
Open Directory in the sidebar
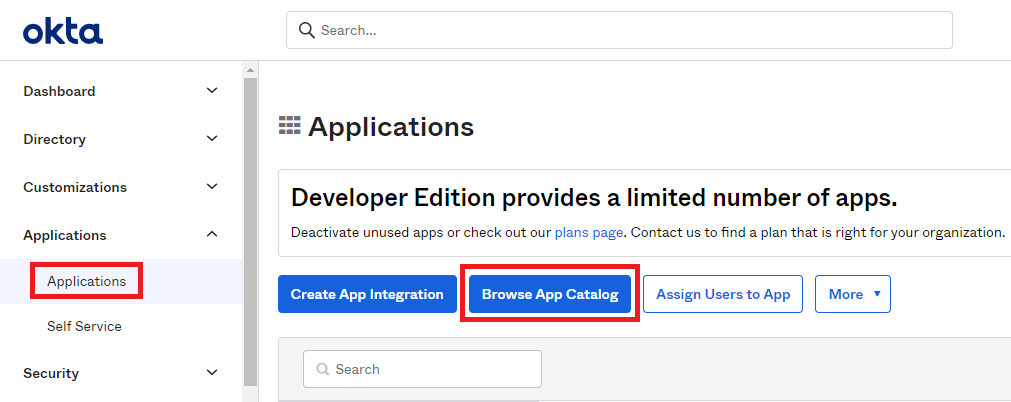54,139
